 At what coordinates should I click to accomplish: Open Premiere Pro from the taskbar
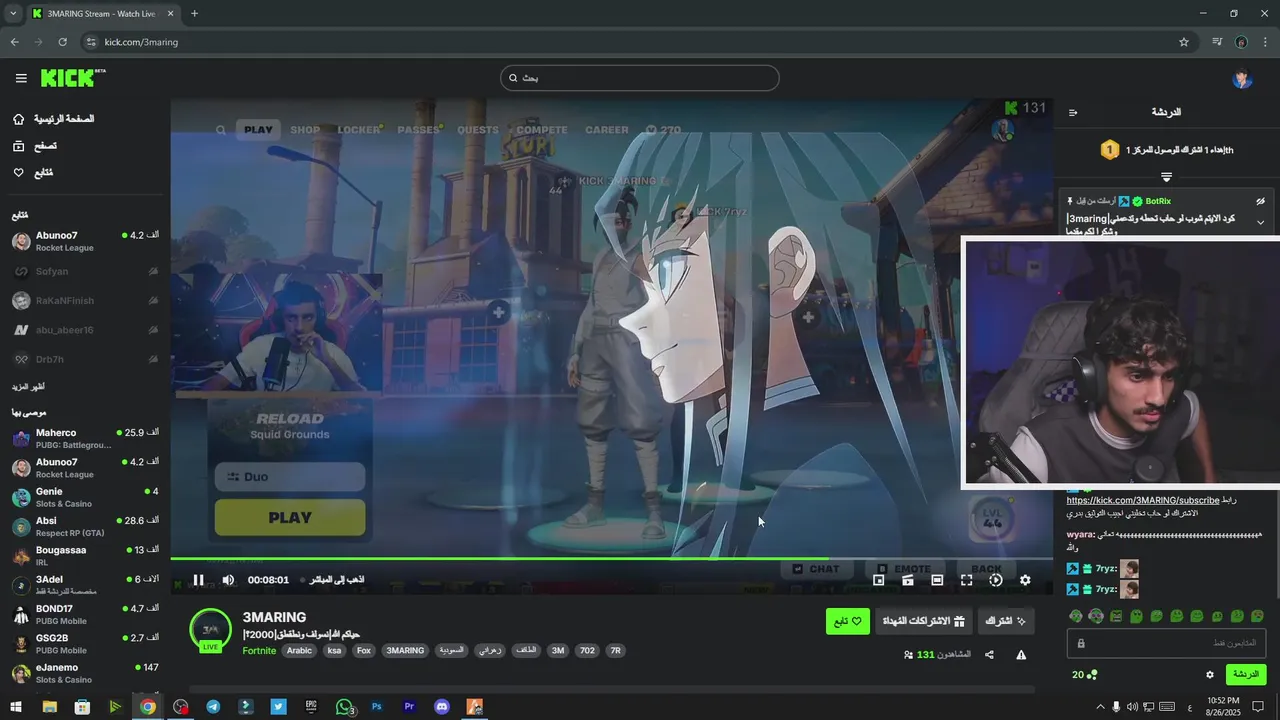(409, 707)
